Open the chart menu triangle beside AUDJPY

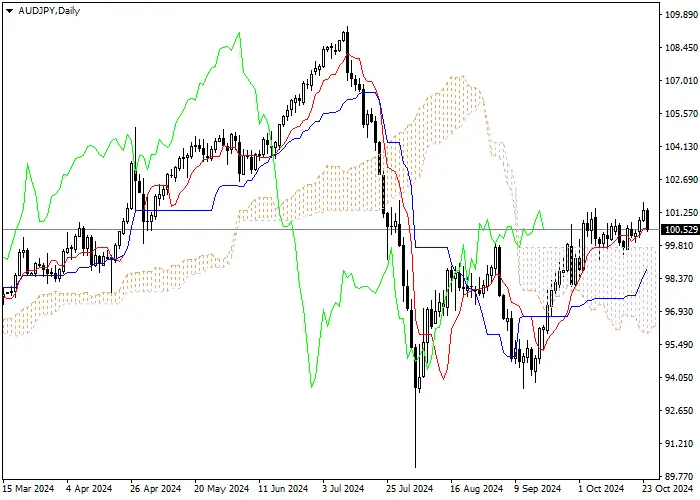coord(9,11)
